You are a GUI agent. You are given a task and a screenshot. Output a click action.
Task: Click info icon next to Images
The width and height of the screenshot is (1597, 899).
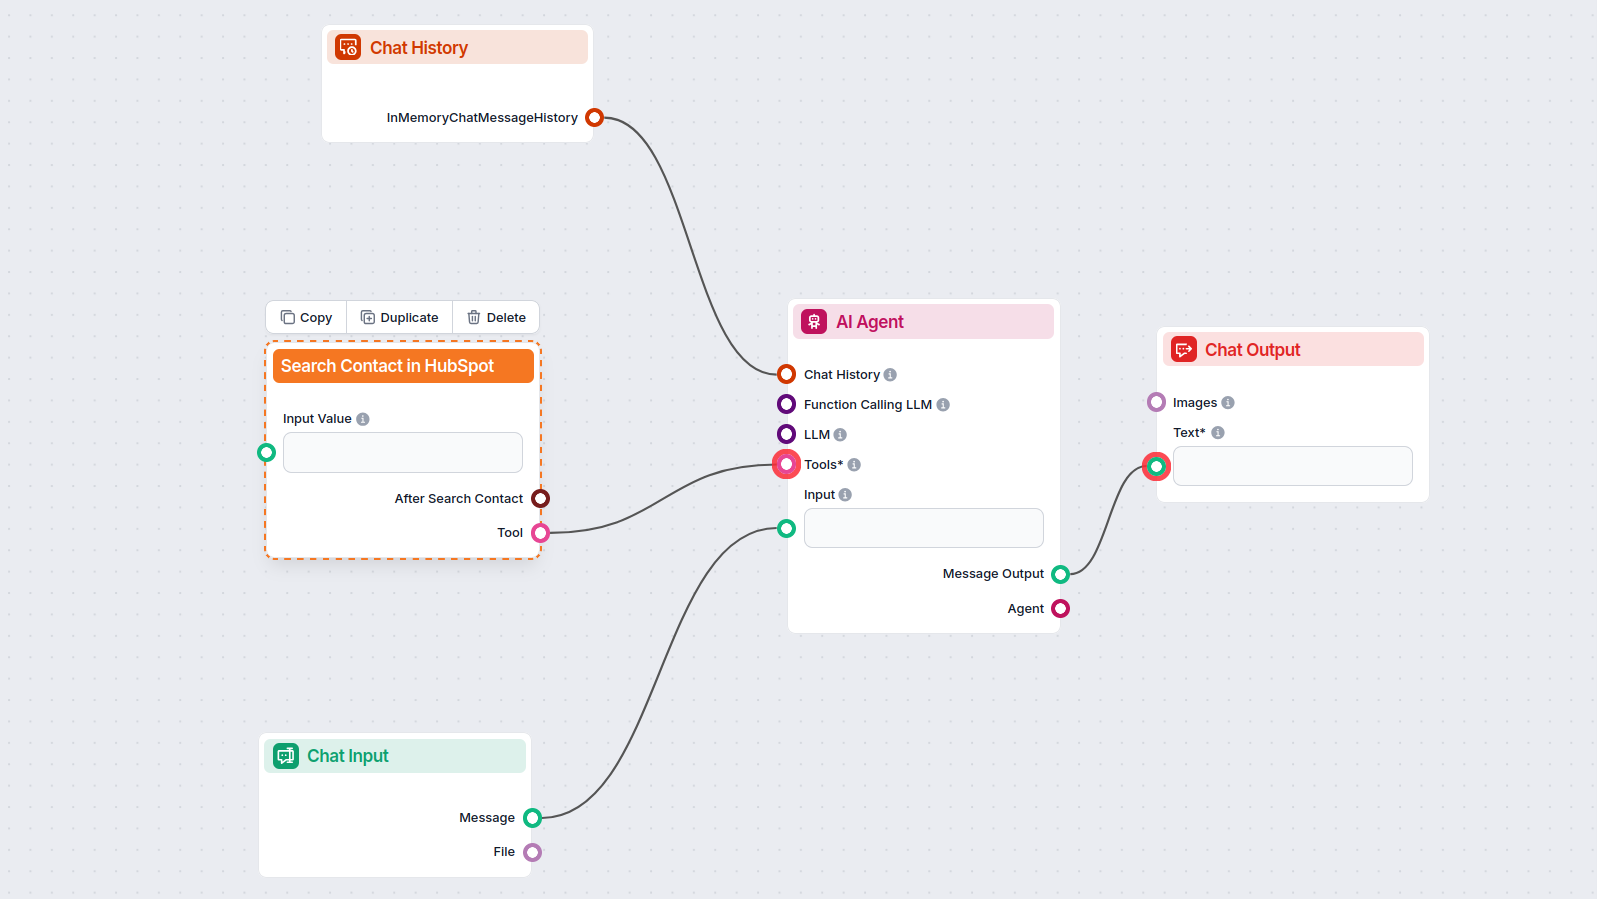point(1228,403)
